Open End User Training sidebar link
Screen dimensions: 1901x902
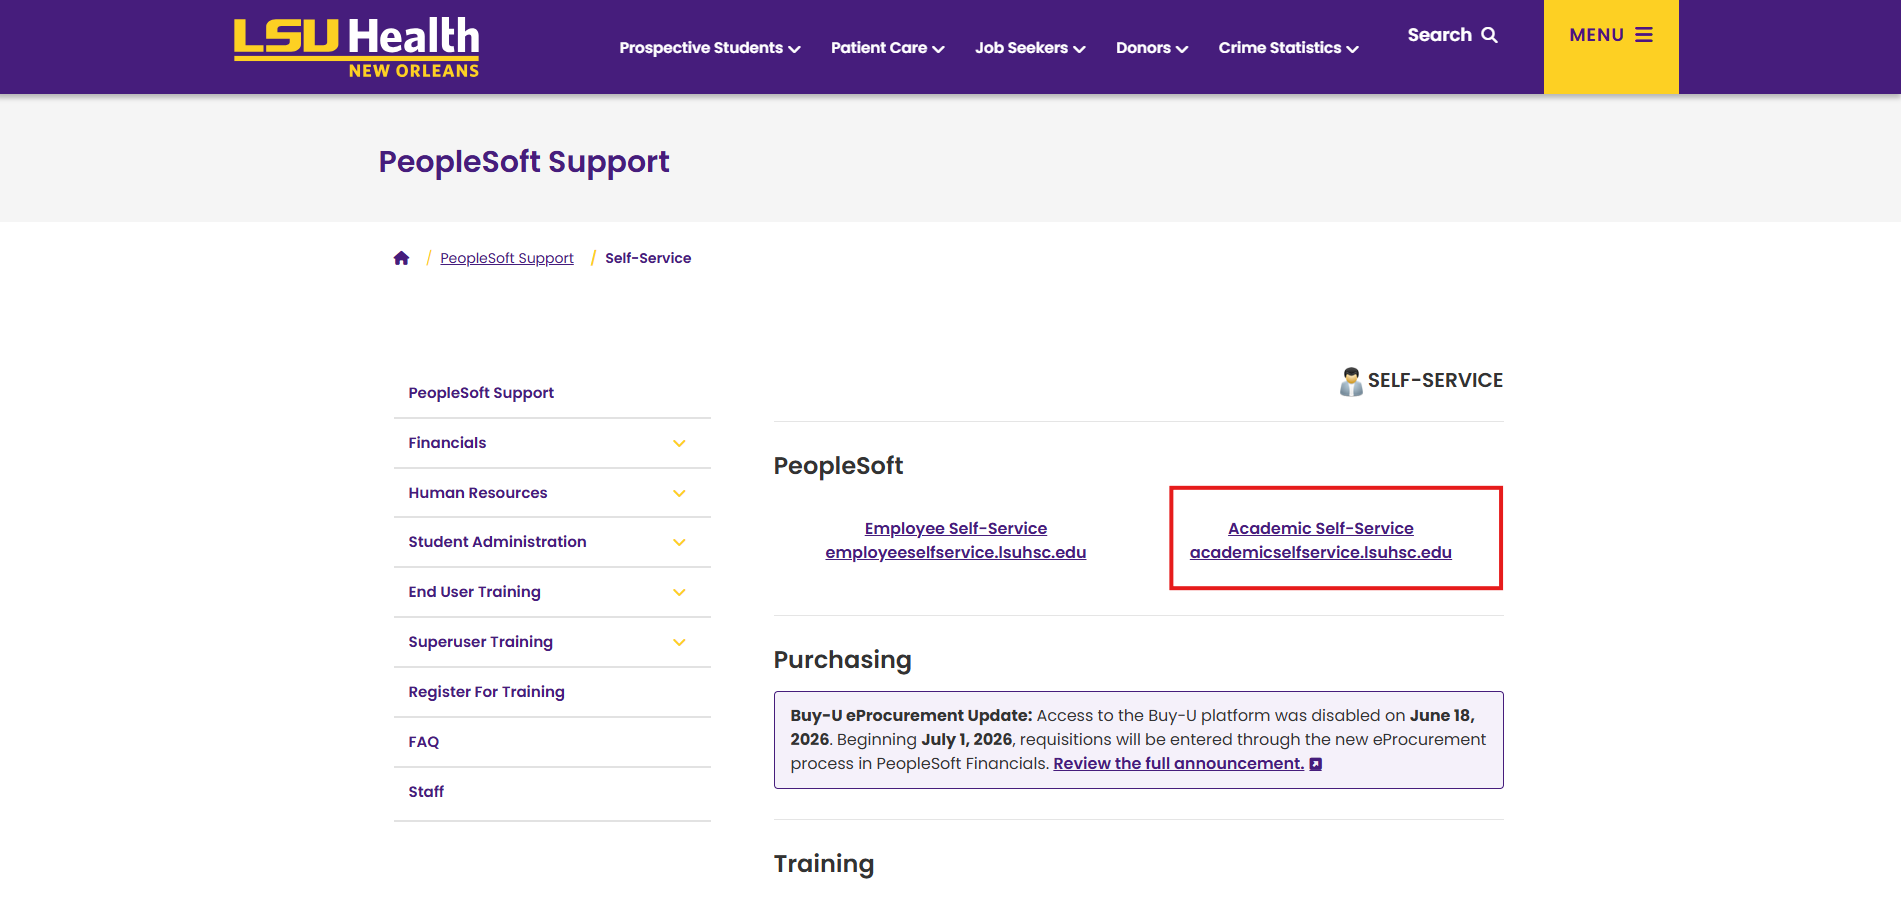(474, 592)
